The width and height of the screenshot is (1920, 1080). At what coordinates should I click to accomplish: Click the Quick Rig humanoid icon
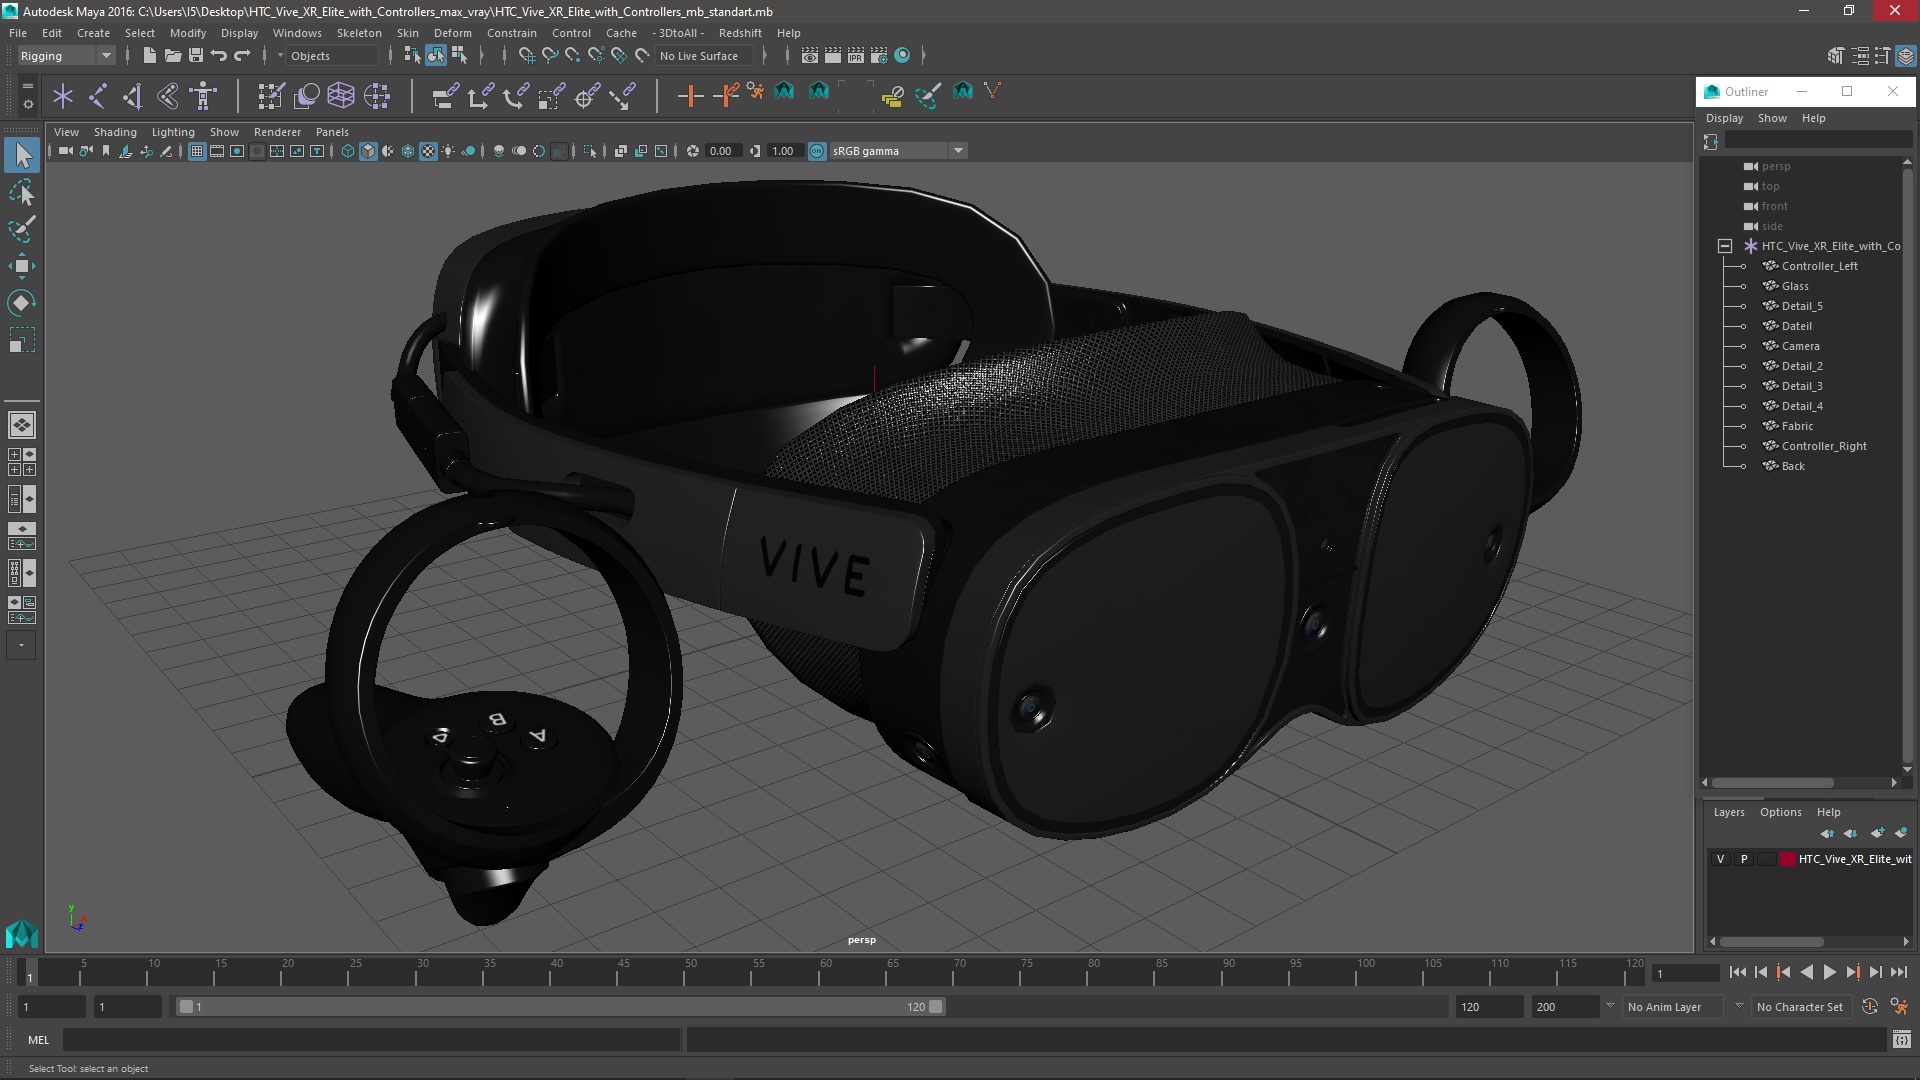tap(204, 96)
